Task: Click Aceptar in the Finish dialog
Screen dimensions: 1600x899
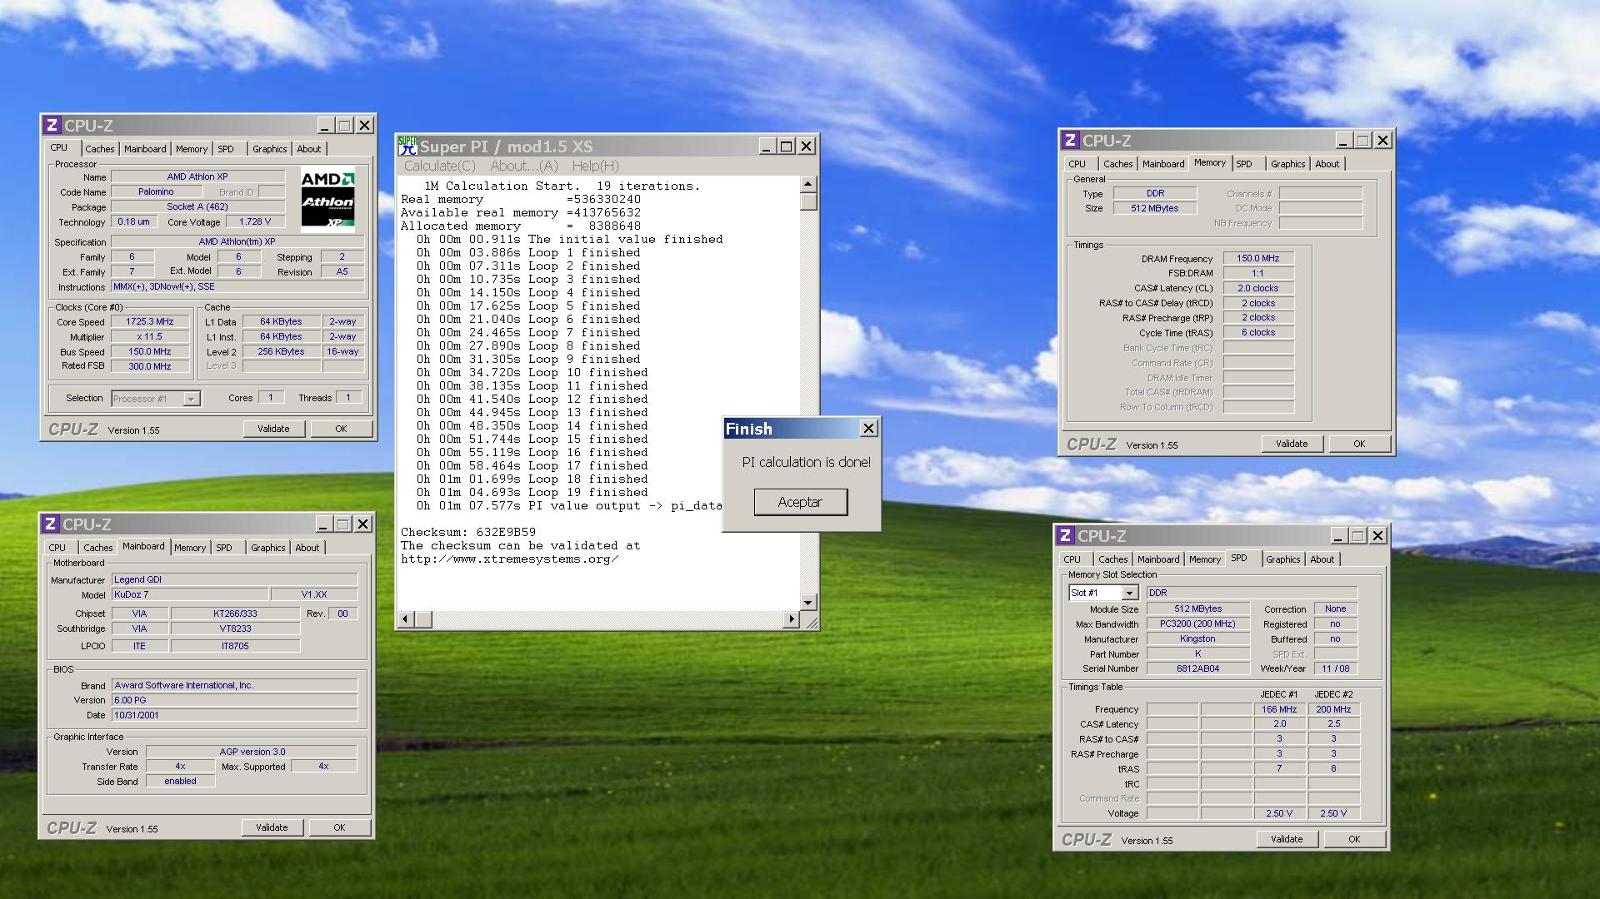Action: point(800,502)
